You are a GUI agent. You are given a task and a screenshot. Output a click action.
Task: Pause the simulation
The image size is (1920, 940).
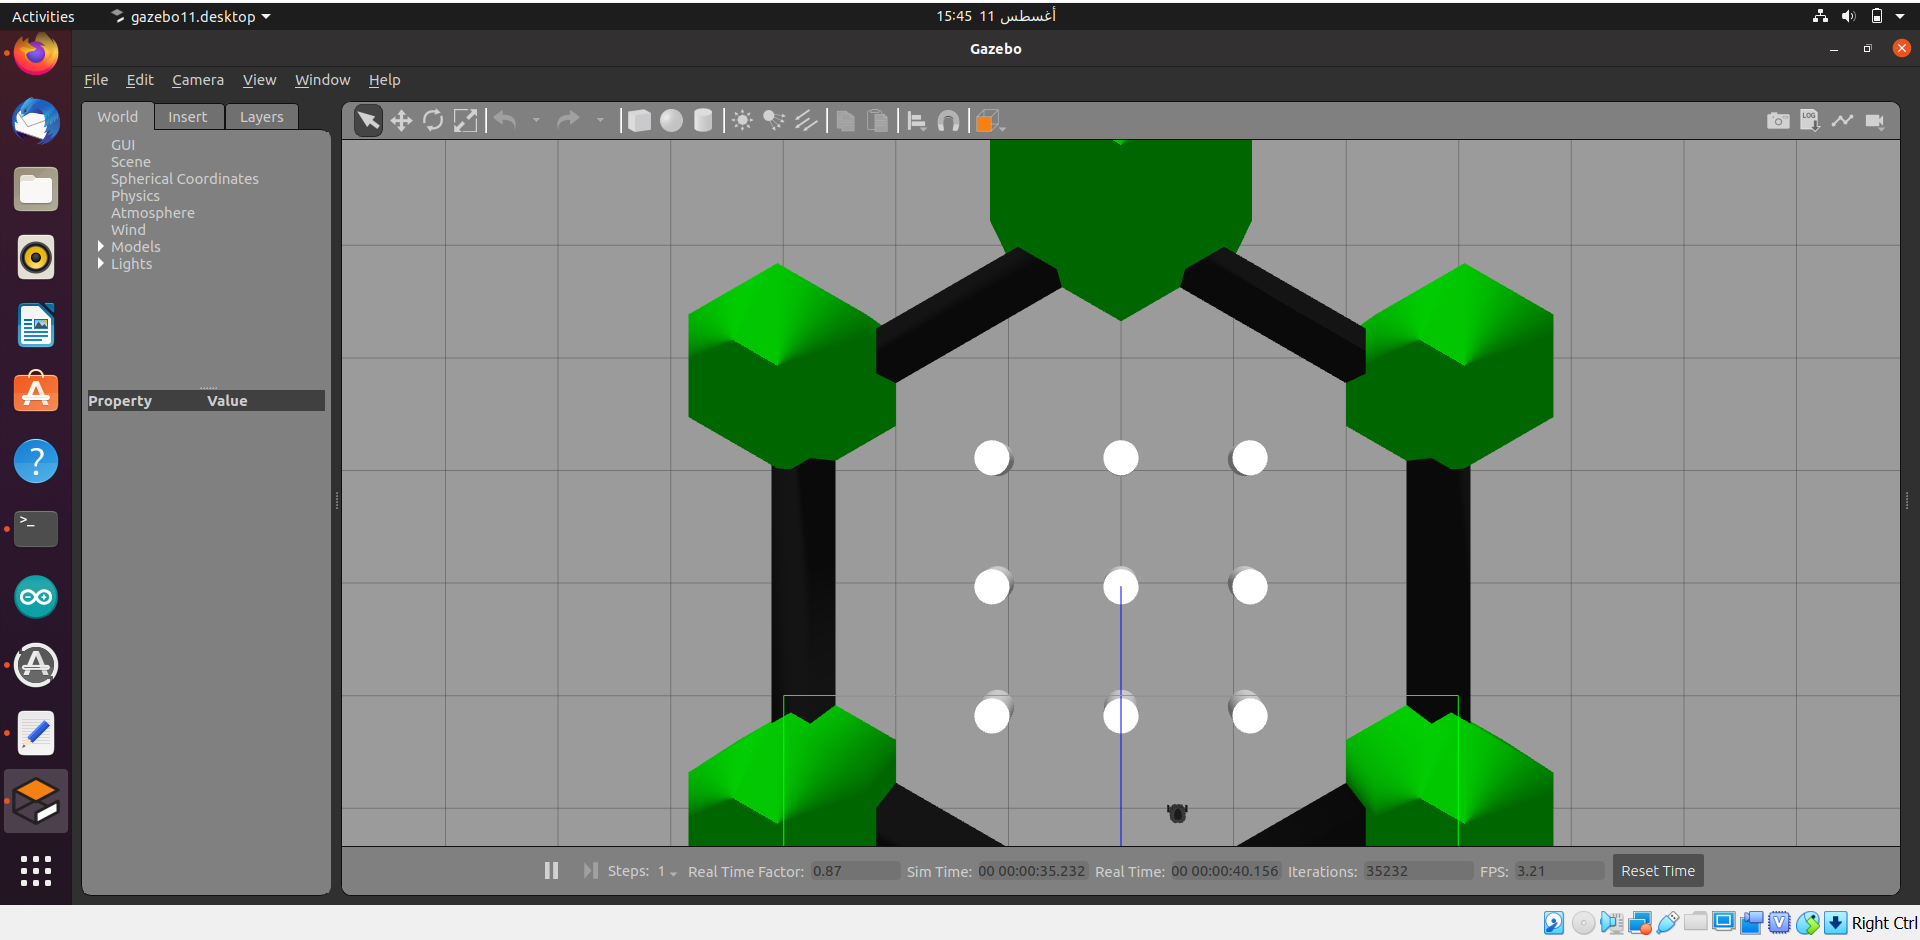pyautogui.click(x=551, y=870)
